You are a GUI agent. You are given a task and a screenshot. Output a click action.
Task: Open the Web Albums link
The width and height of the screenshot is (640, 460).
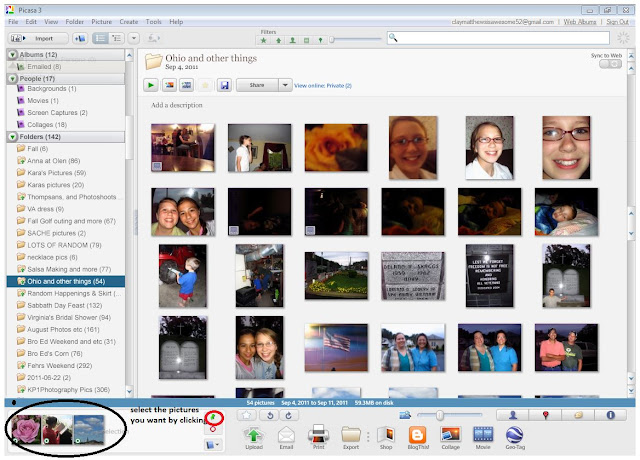click(x=580, y=22)
